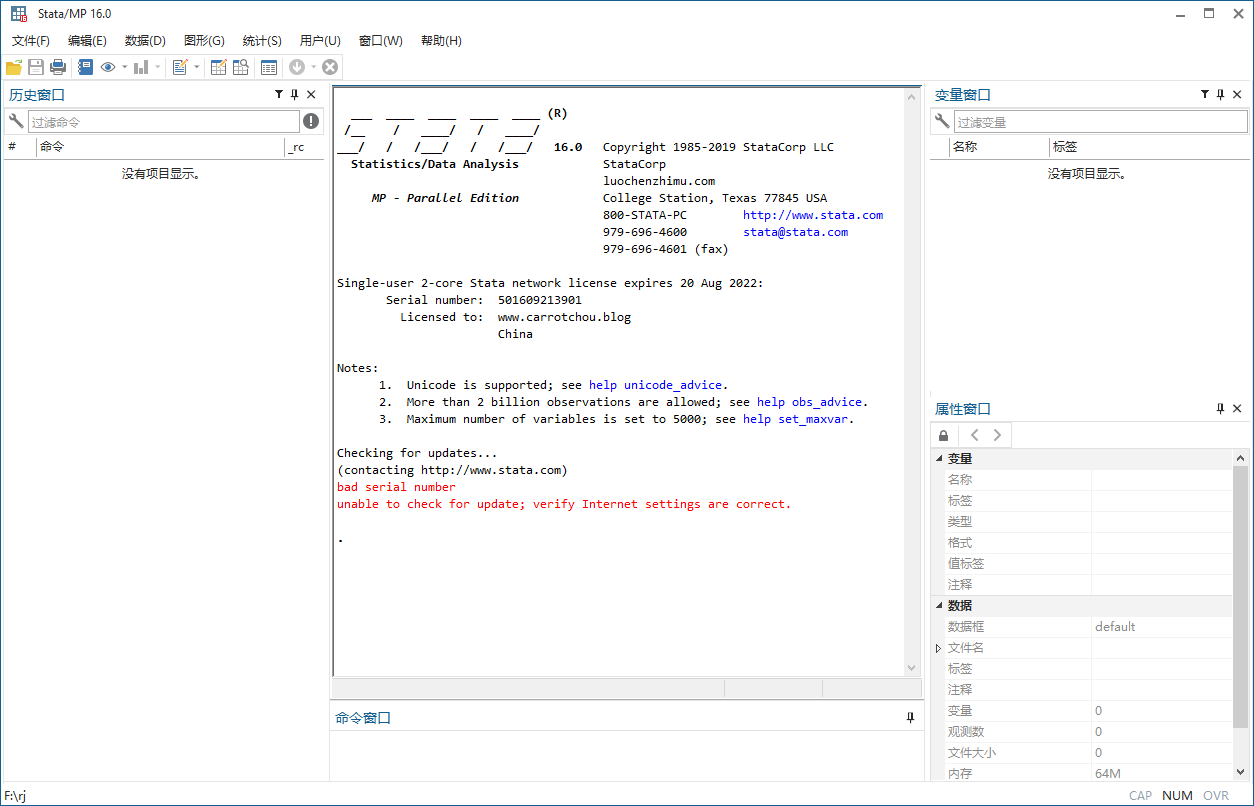Pin the 命令窗口 panel
The image size is (1254, 806).
910,718
